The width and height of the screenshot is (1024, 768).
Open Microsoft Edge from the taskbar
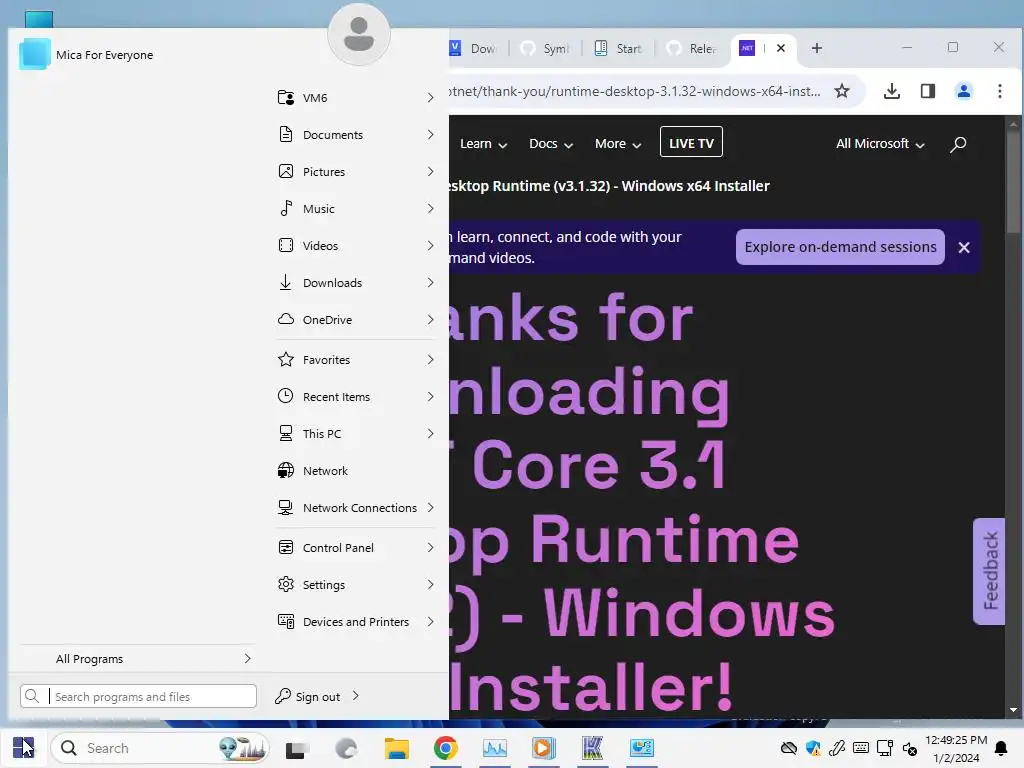[x=346, y=748]
